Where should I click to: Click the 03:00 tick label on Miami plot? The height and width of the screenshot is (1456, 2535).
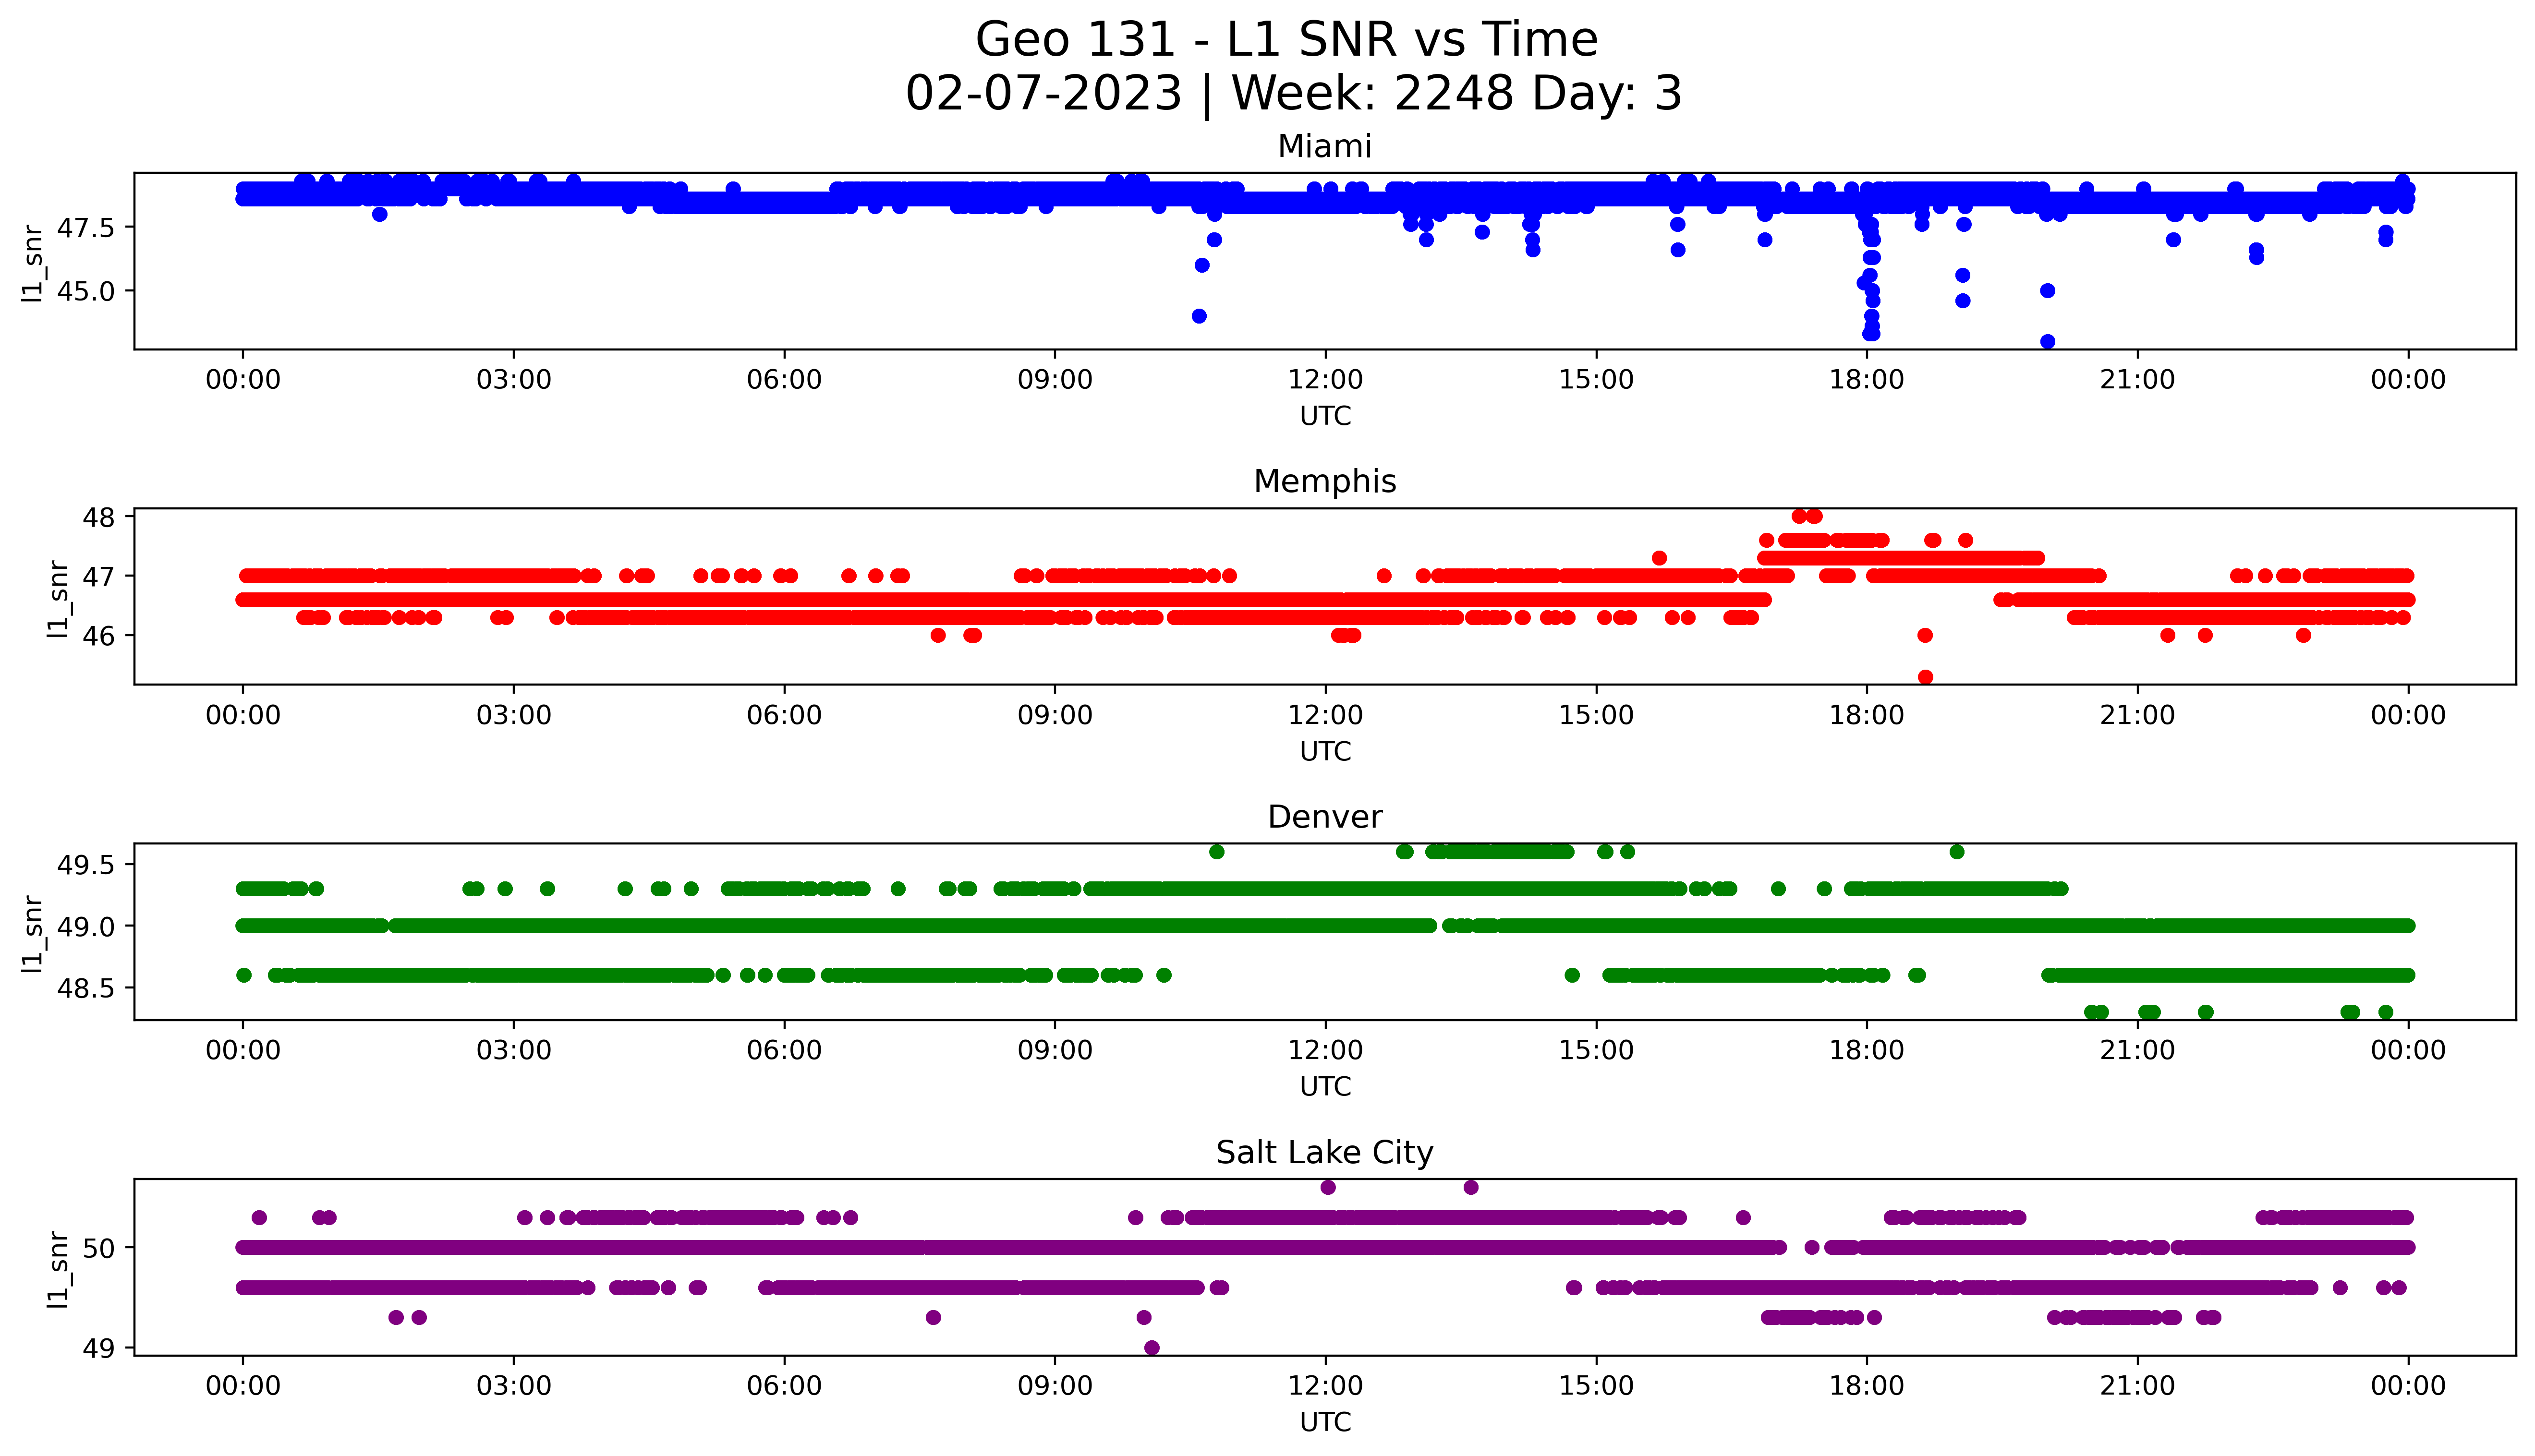coord(514,380)
